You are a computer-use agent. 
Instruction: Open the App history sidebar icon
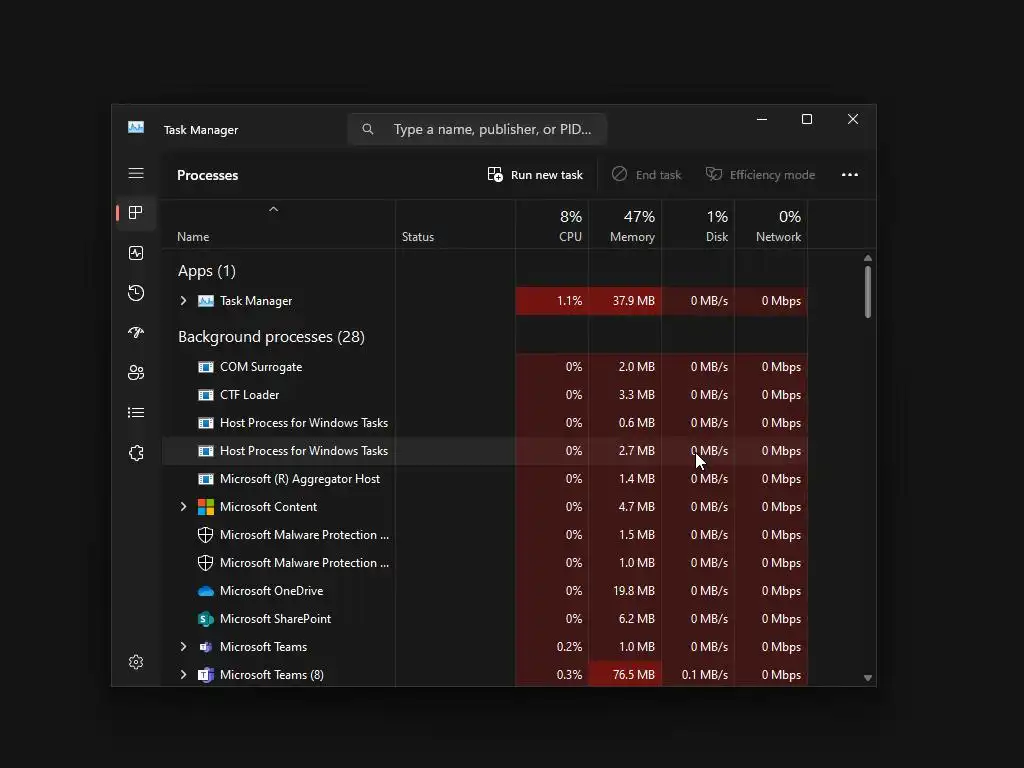pyautogui.click(x=136, y=293)
